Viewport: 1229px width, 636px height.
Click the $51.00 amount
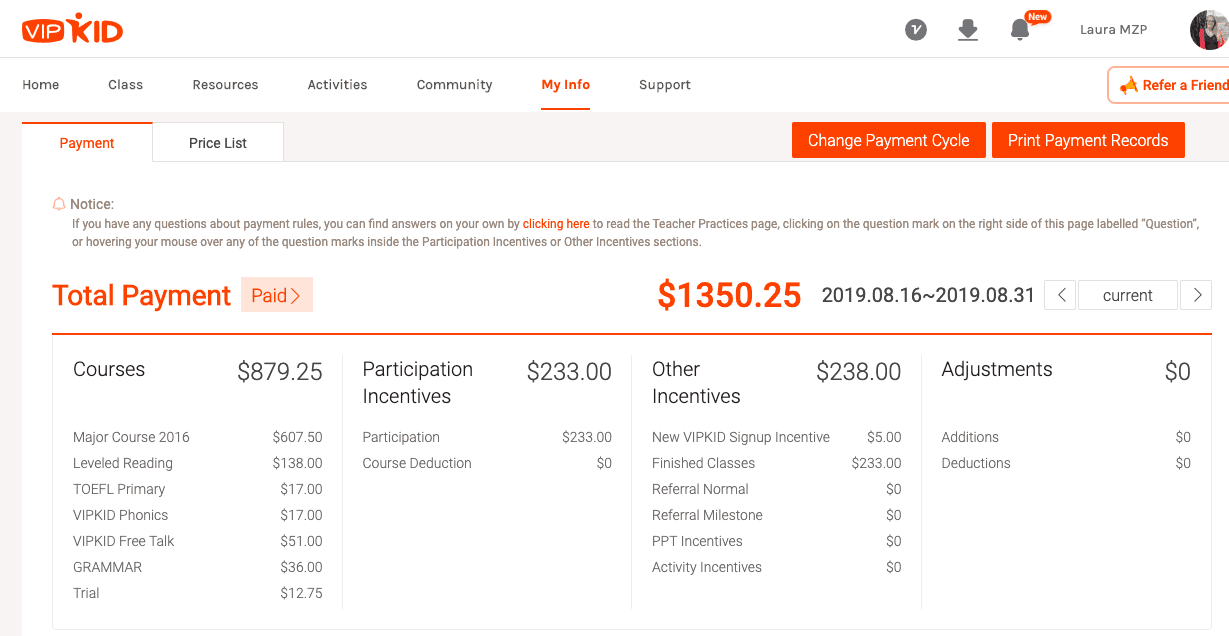(x=301, y=541)
